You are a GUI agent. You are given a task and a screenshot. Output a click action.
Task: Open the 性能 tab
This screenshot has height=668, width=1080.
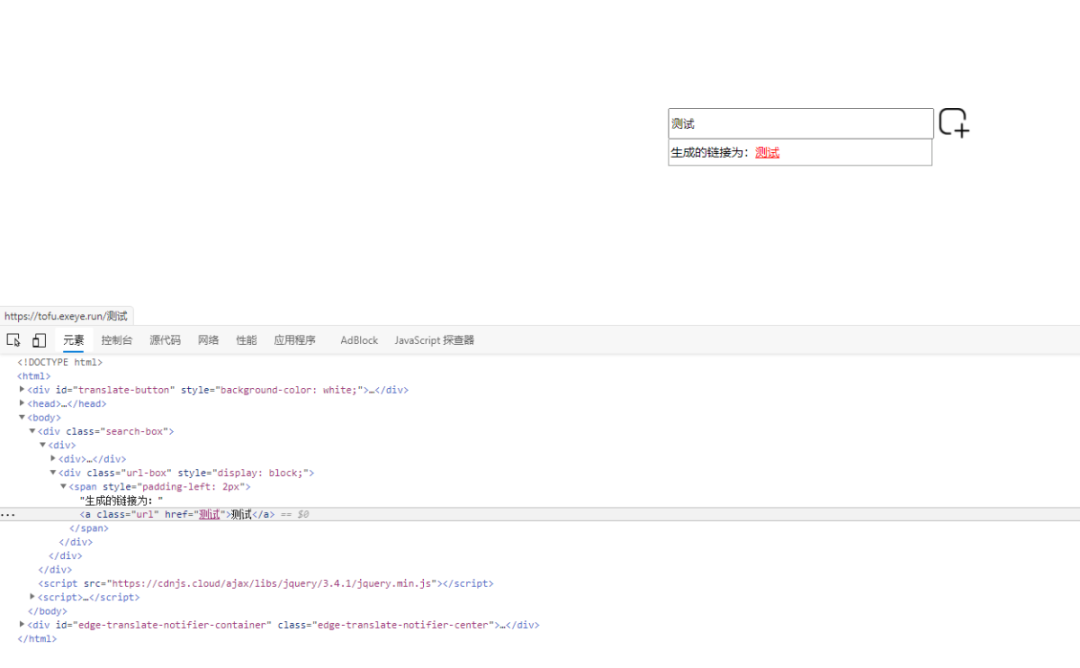click(246, 340)
